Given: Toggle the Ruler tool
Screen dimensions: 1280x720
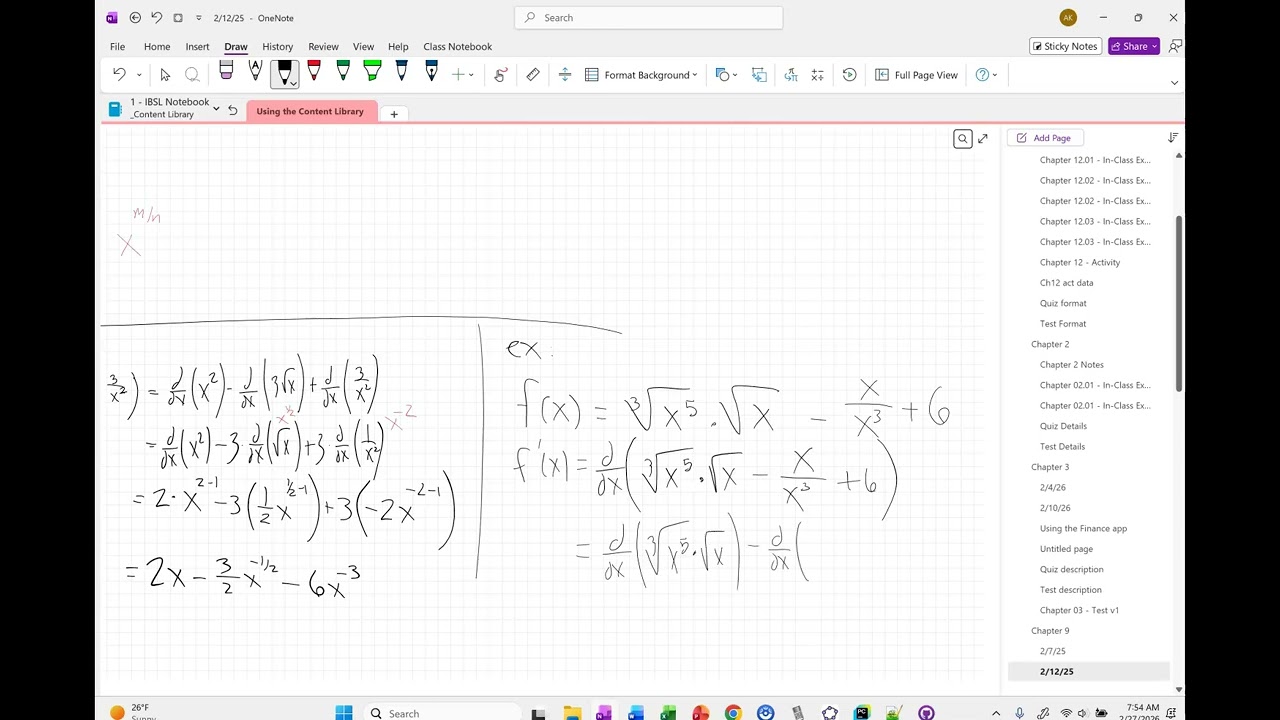Looking at the screenshot, I should [533, 74].
